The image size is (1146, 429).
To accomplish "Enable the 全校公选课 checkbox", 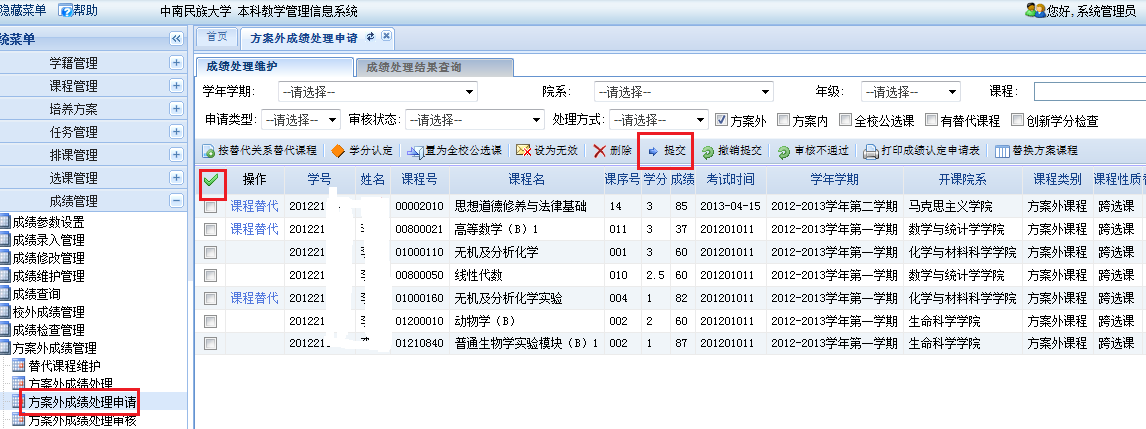I will coord(845,120).
